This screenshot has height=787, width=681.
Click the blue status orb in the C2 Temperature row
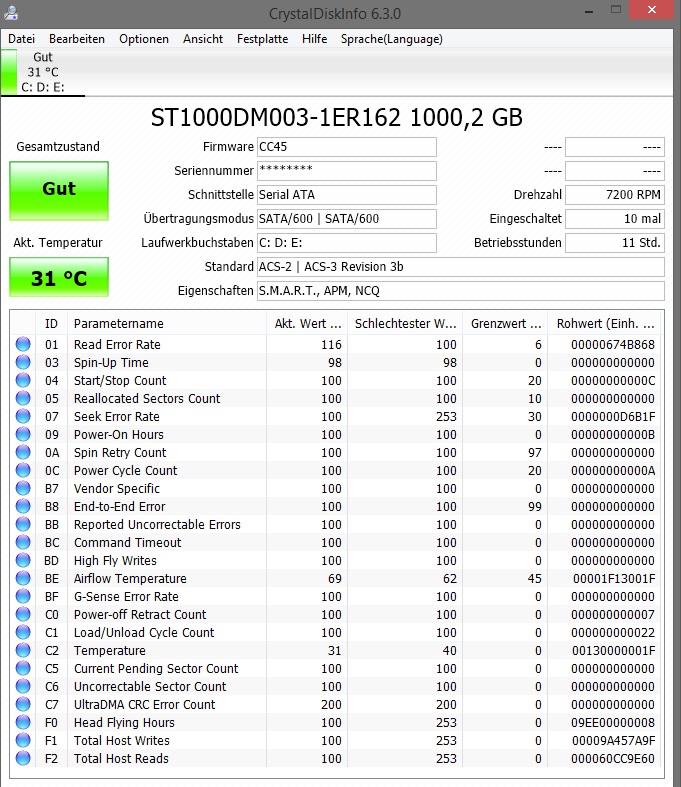(23, 650)
